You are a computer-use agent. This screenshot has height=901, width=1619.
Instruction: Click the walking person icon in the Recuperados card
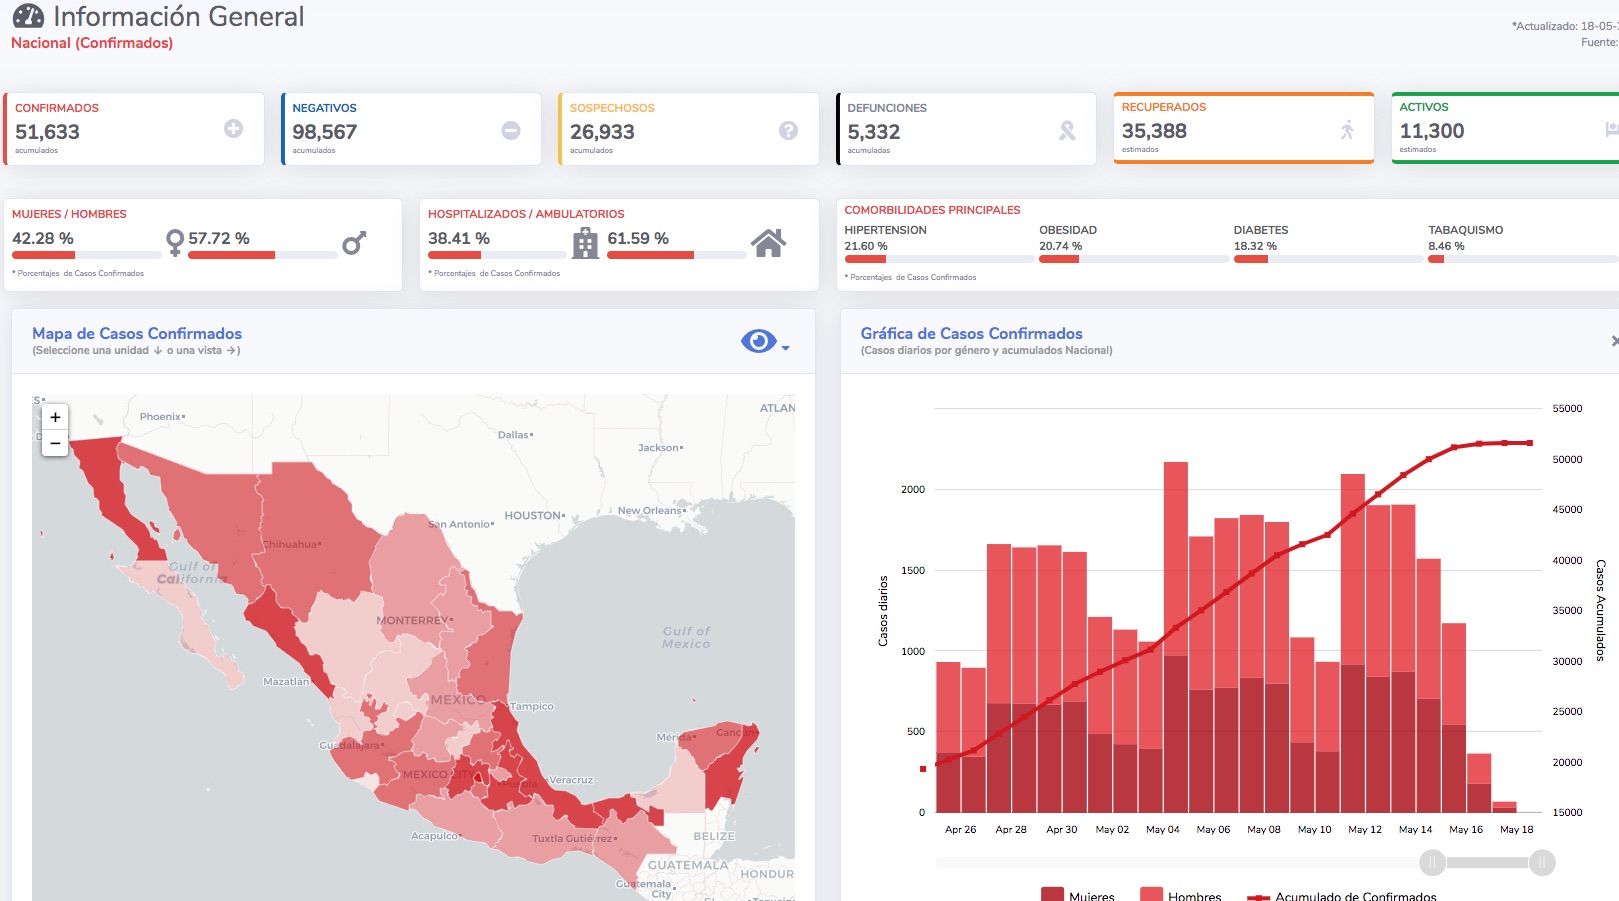click(1347, 129)
